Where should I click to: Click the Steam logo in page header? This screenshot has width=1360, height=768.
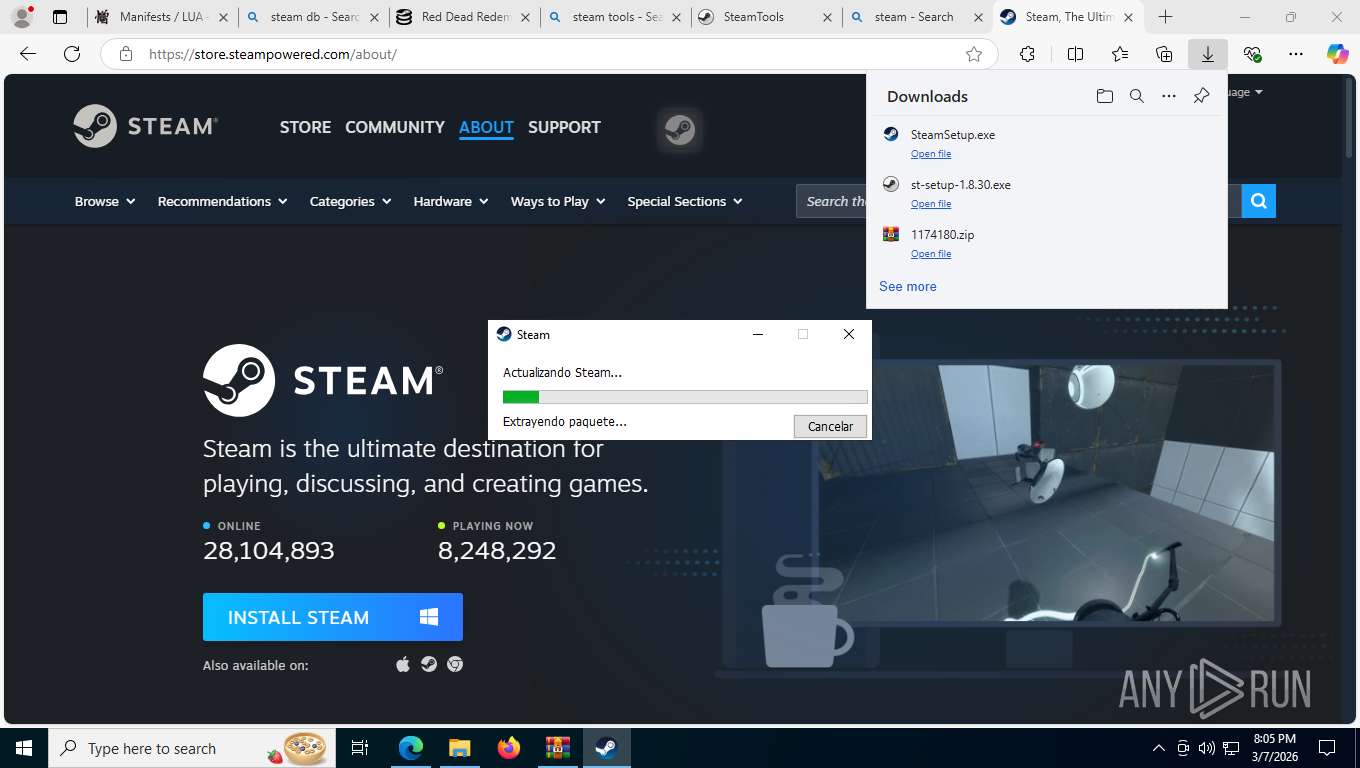[146, 126]
